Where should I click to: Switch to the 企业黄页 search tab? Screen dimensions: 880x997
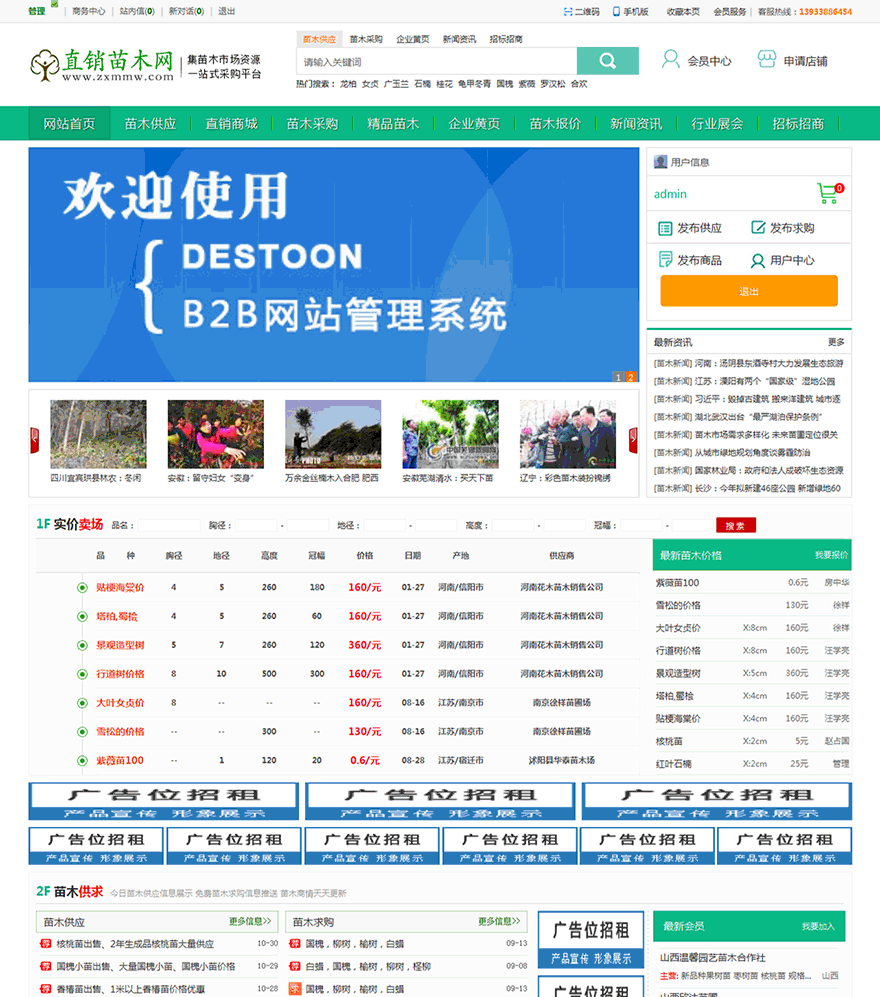tap(413, 39)
